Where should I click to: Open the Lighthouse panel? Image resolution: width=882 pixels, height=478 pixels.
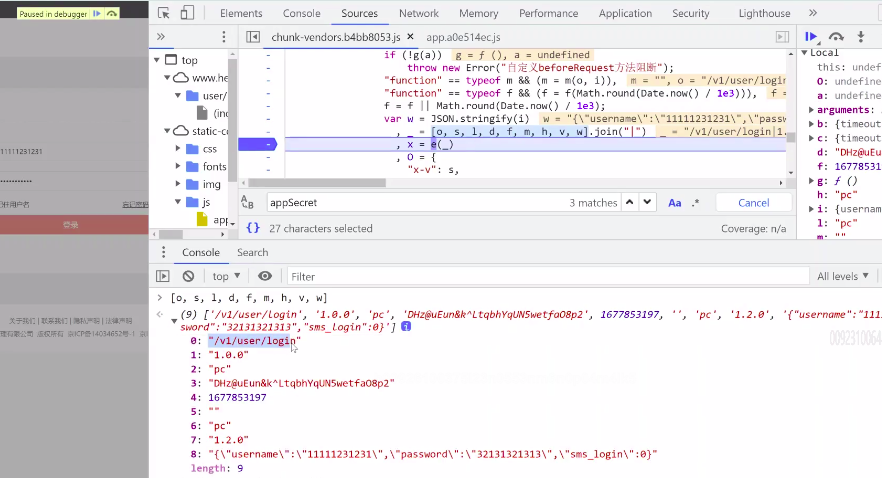[x=764, y=13]
